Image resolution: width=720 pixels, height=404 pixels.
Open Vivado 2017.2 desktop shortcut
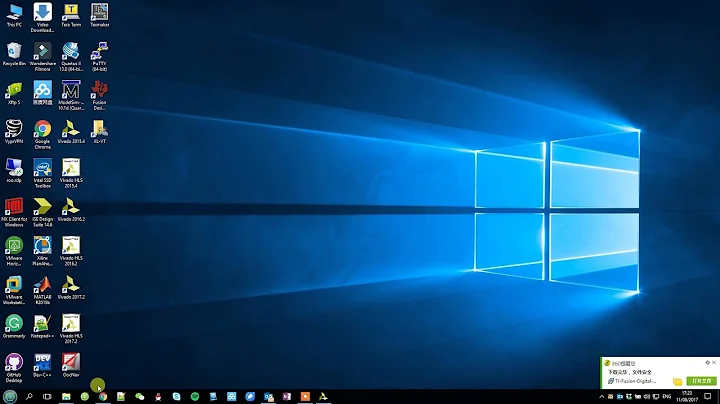pyautogui.click(x=71, y=288)
